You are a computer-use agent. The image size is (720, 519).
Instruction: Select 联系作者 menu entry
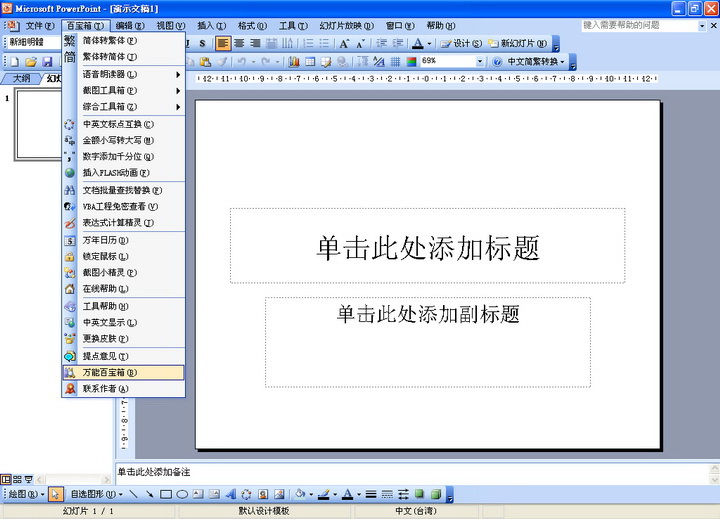coord(124,389)
